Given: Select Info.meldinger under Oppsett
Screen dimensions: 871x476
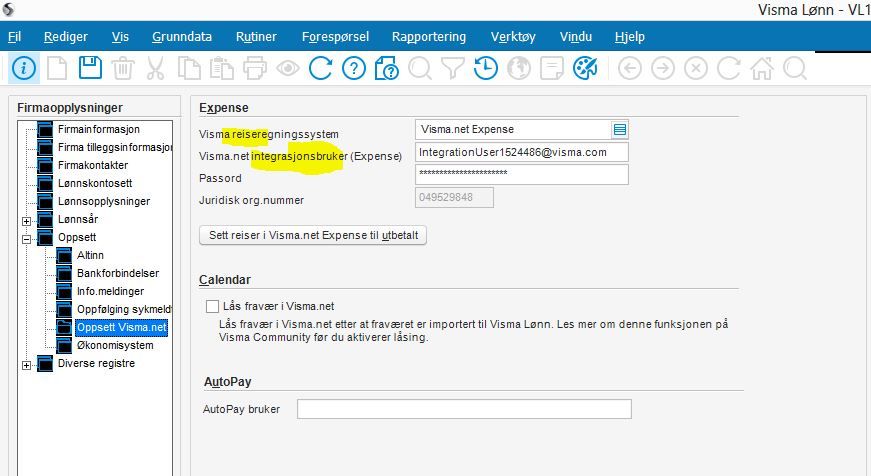Looking at the screenshot, I should coord(110,291).
